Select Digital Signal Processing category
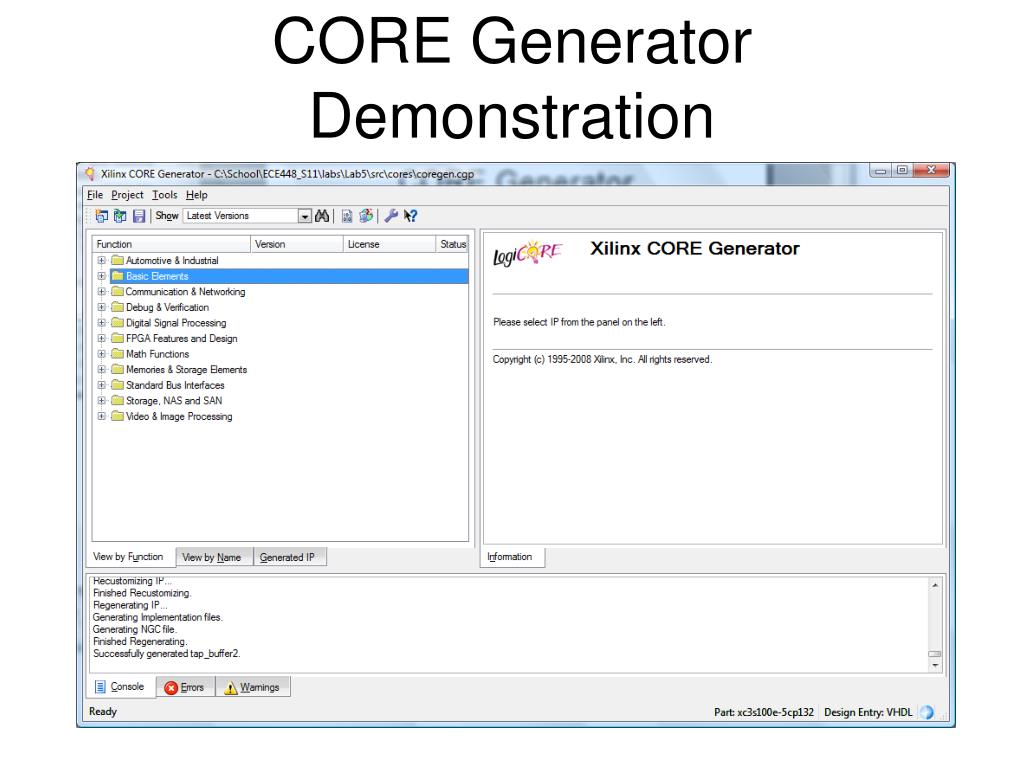The image size is (1024, 768). (x=176, y=323)
